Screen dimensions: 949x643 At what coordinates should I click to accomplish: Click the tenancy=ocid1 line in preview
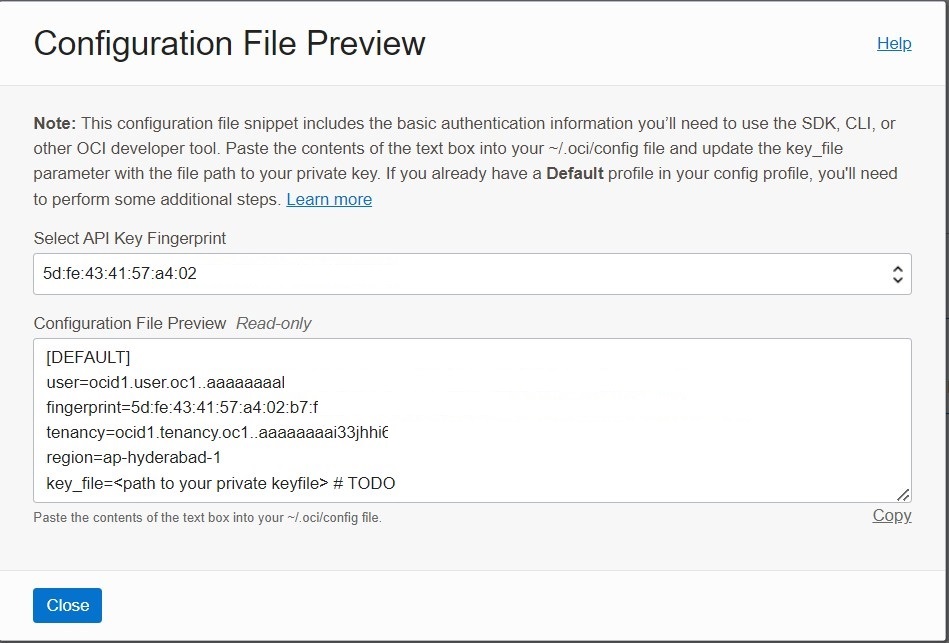217,433
